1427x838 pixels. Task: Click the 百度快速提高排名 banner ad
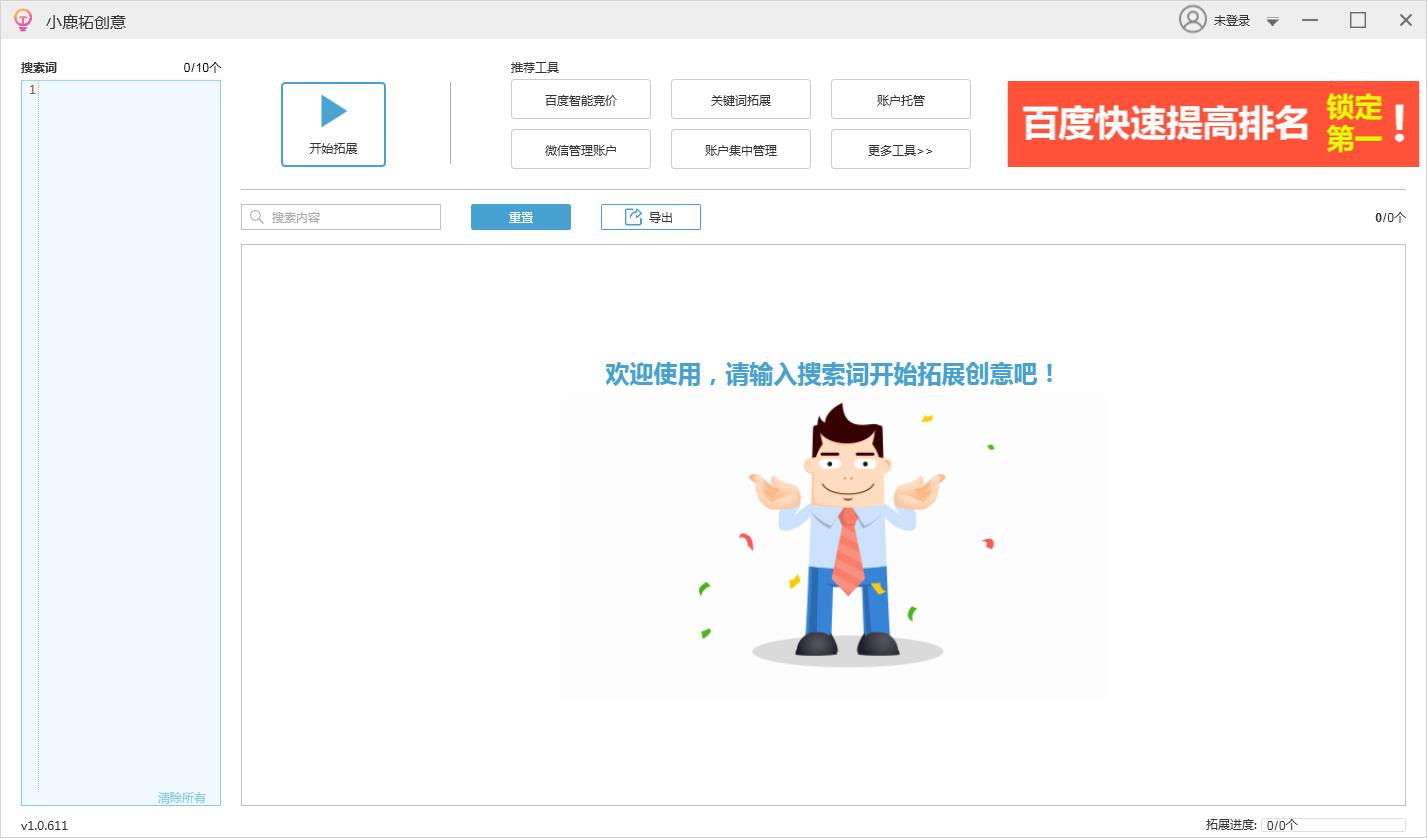tap(1212, 124)
